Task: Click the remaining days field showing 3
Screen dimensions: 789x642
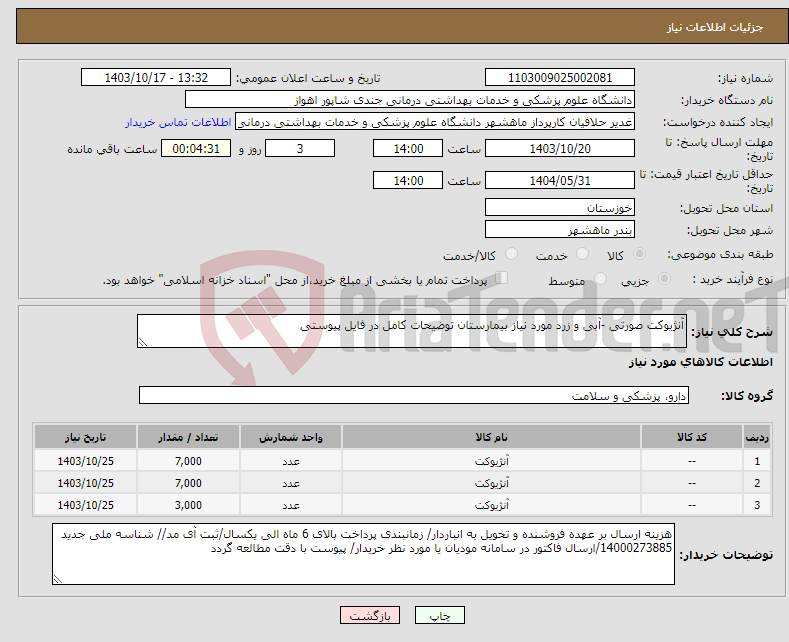Action: tap(300, 148)
